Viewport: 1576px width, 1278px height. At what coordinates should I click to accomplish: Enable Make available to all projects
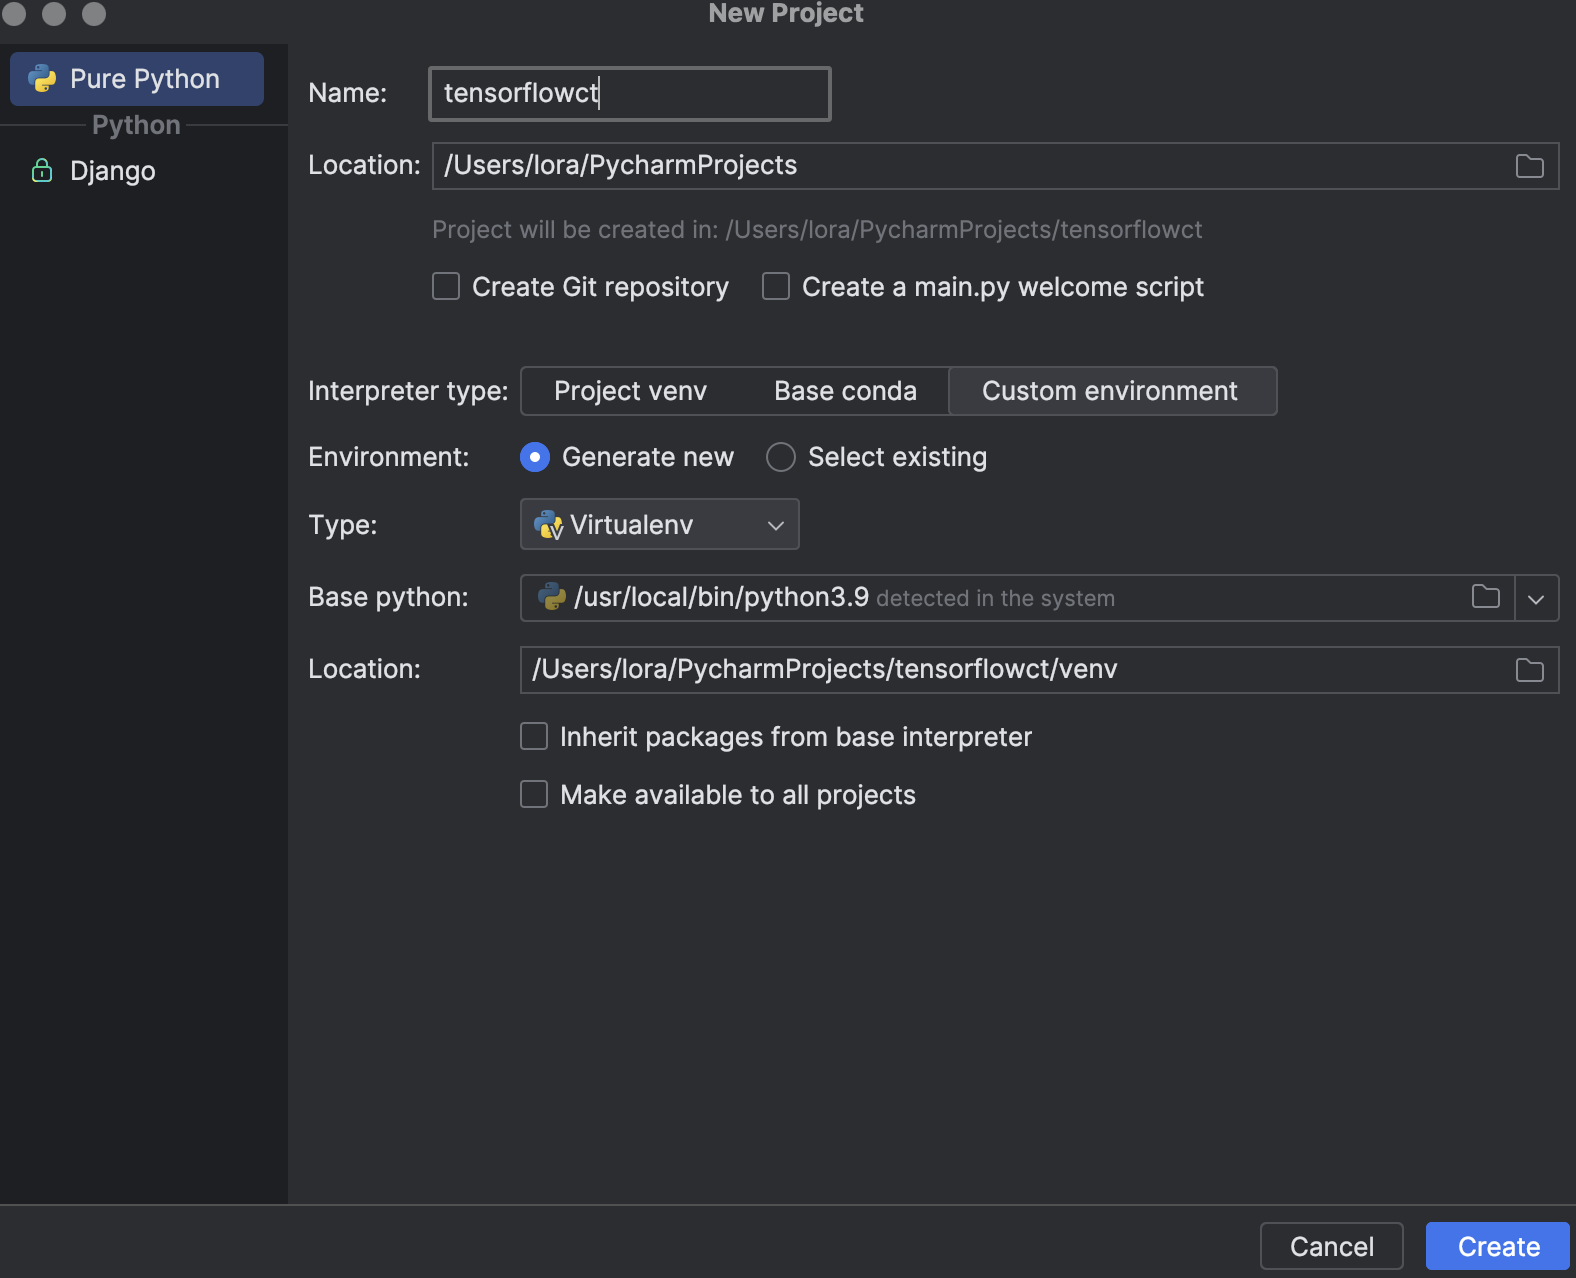coord(534,795)
